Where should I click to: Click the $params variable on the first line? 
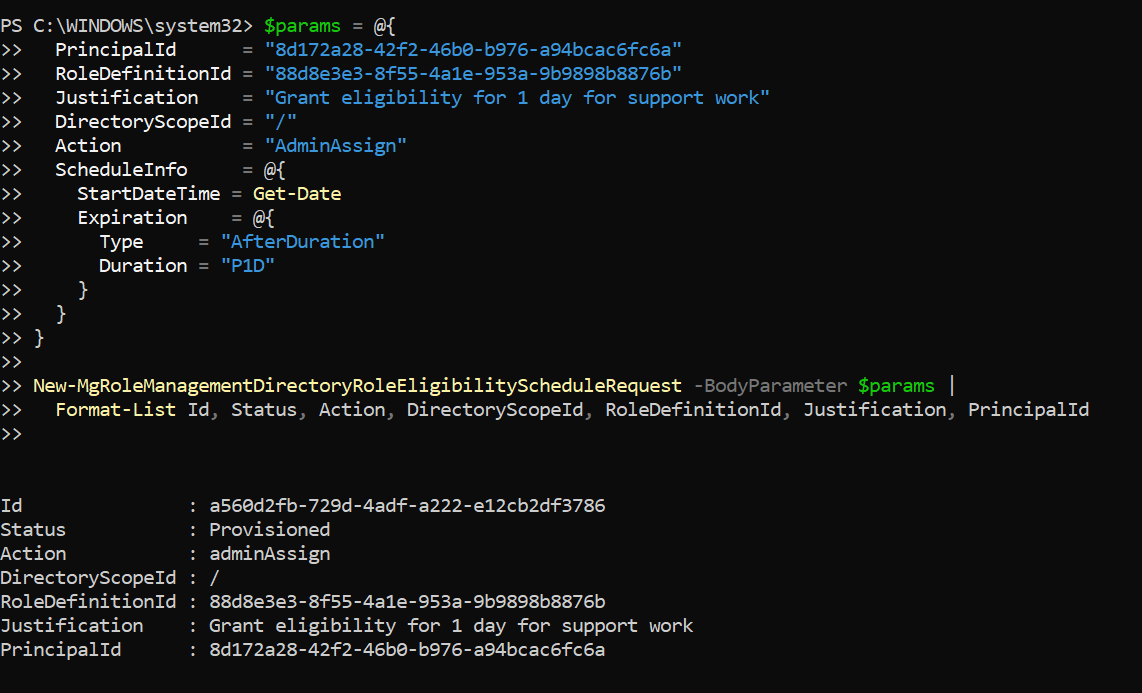(x=302, y=25)
